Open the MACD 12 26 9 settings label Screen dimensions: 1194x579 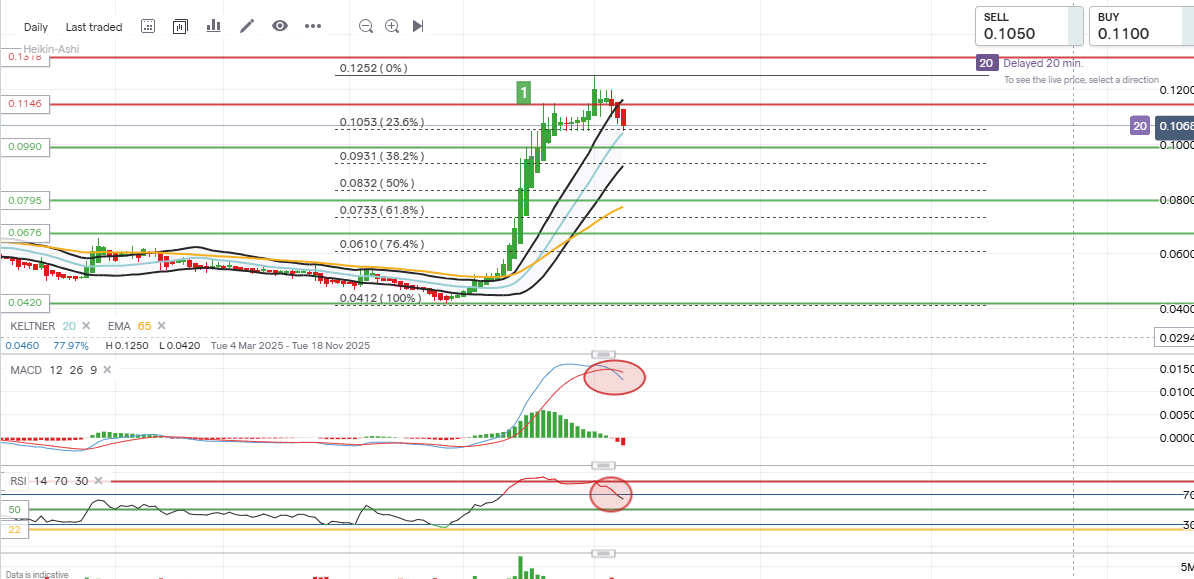coord(50,371)
